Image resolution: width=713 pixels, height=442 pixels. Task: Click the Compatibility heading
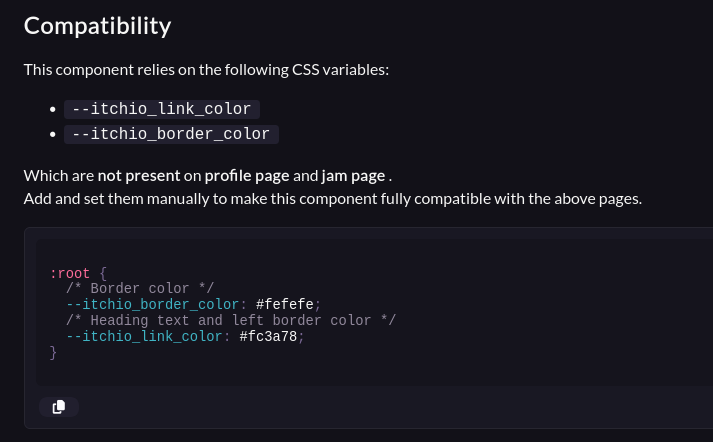[x=97, y=26]
